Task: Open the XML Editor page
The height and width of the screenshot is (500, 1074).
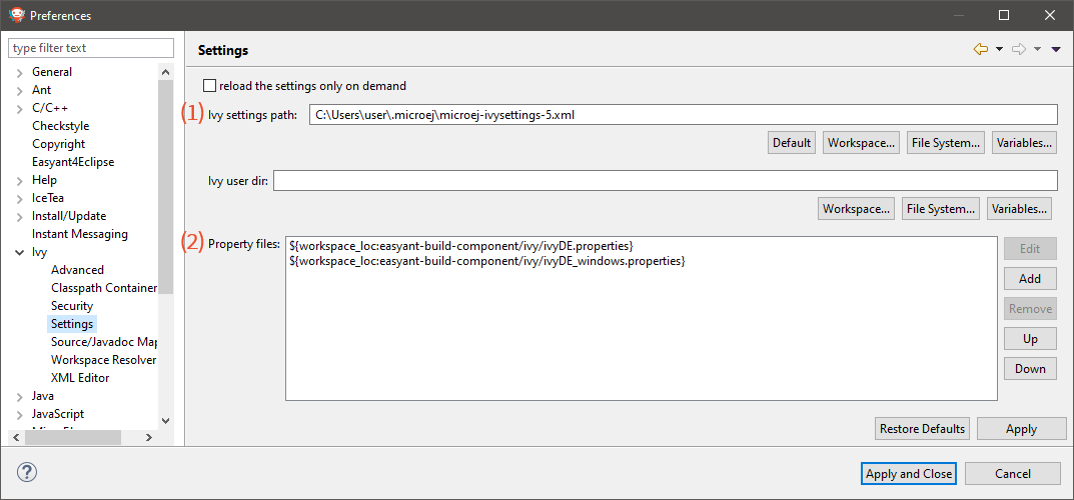Action: pos(80,377)
